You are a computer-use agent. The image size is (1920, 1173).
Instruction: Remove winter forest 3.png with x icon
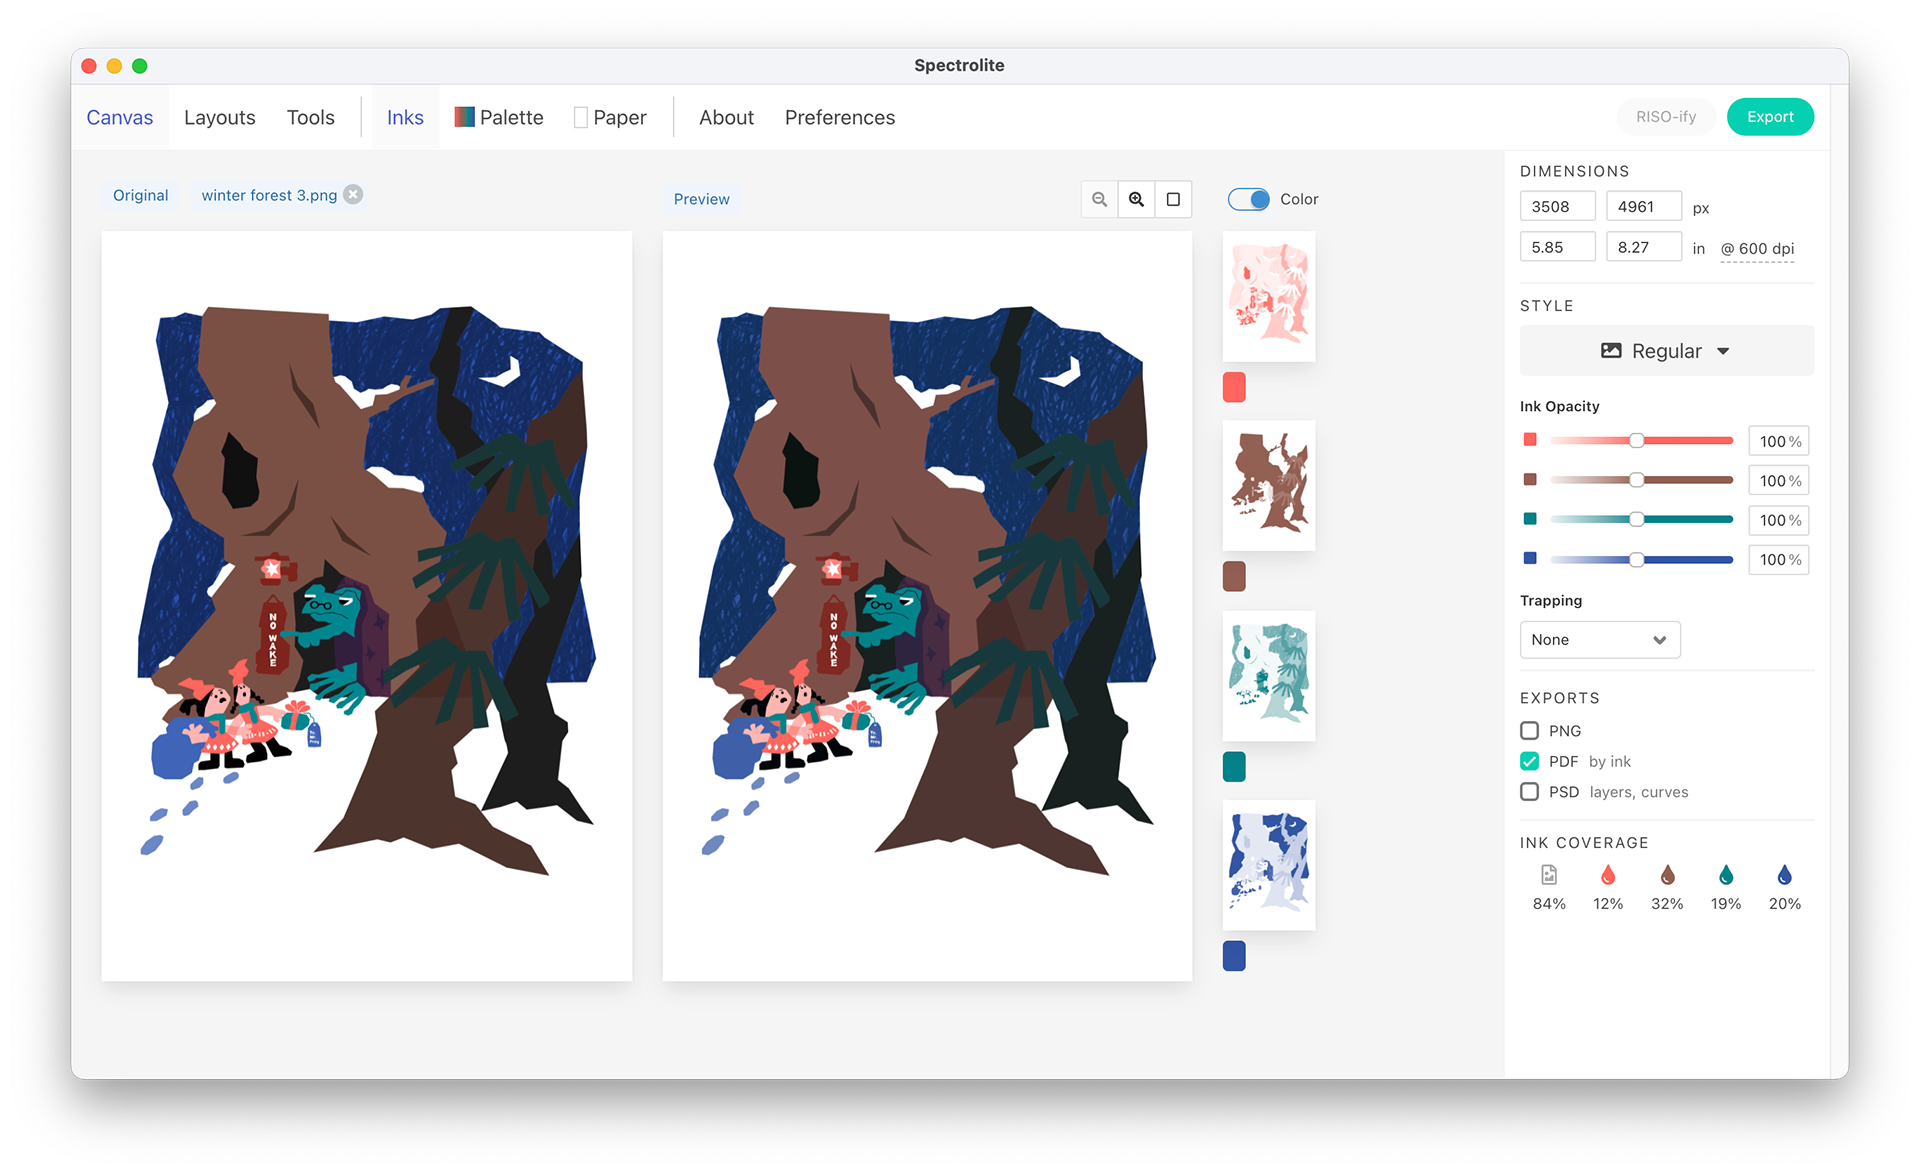[x=353, y=194]
